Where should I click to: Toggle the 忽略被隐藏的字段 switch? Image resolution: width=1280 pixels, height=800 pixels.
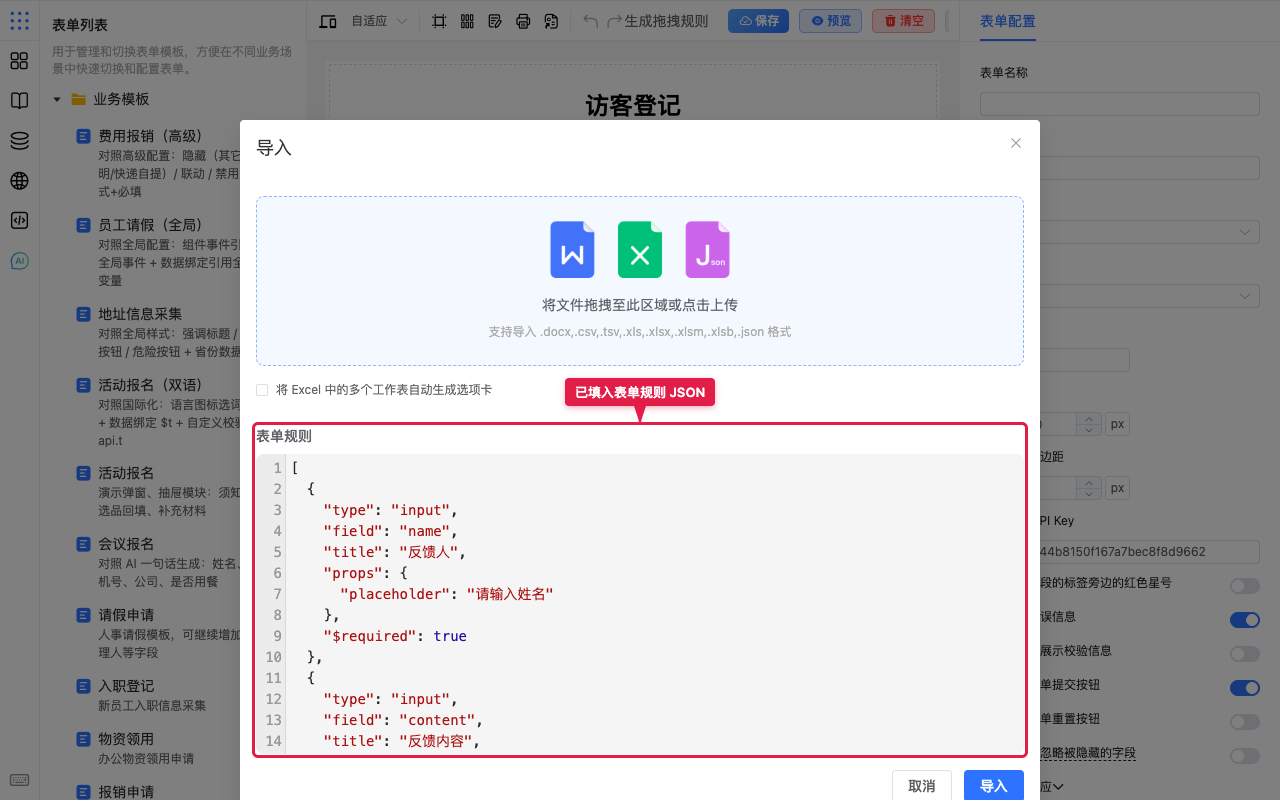[x=1244, y=756]
